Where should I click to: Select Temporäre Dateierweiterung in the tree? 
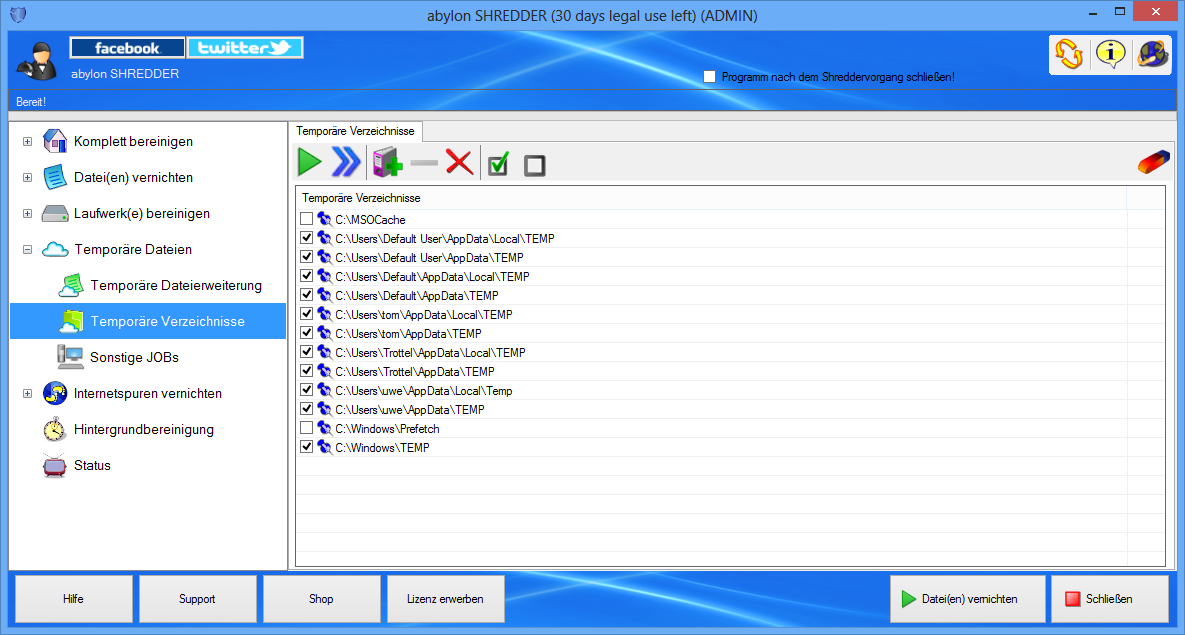(x=176, y=286)
